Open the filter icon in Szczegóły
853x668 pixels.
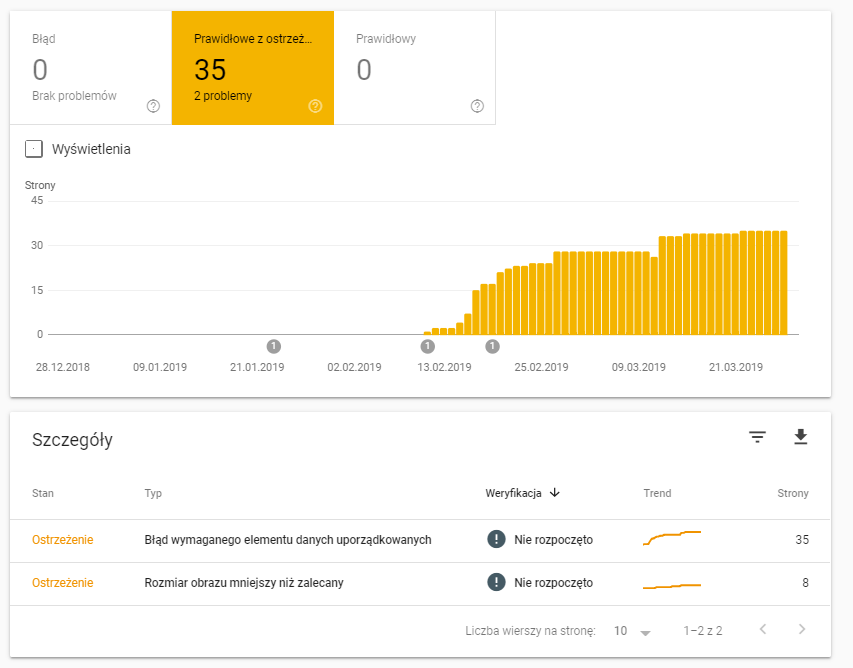[x=758, y=437]
